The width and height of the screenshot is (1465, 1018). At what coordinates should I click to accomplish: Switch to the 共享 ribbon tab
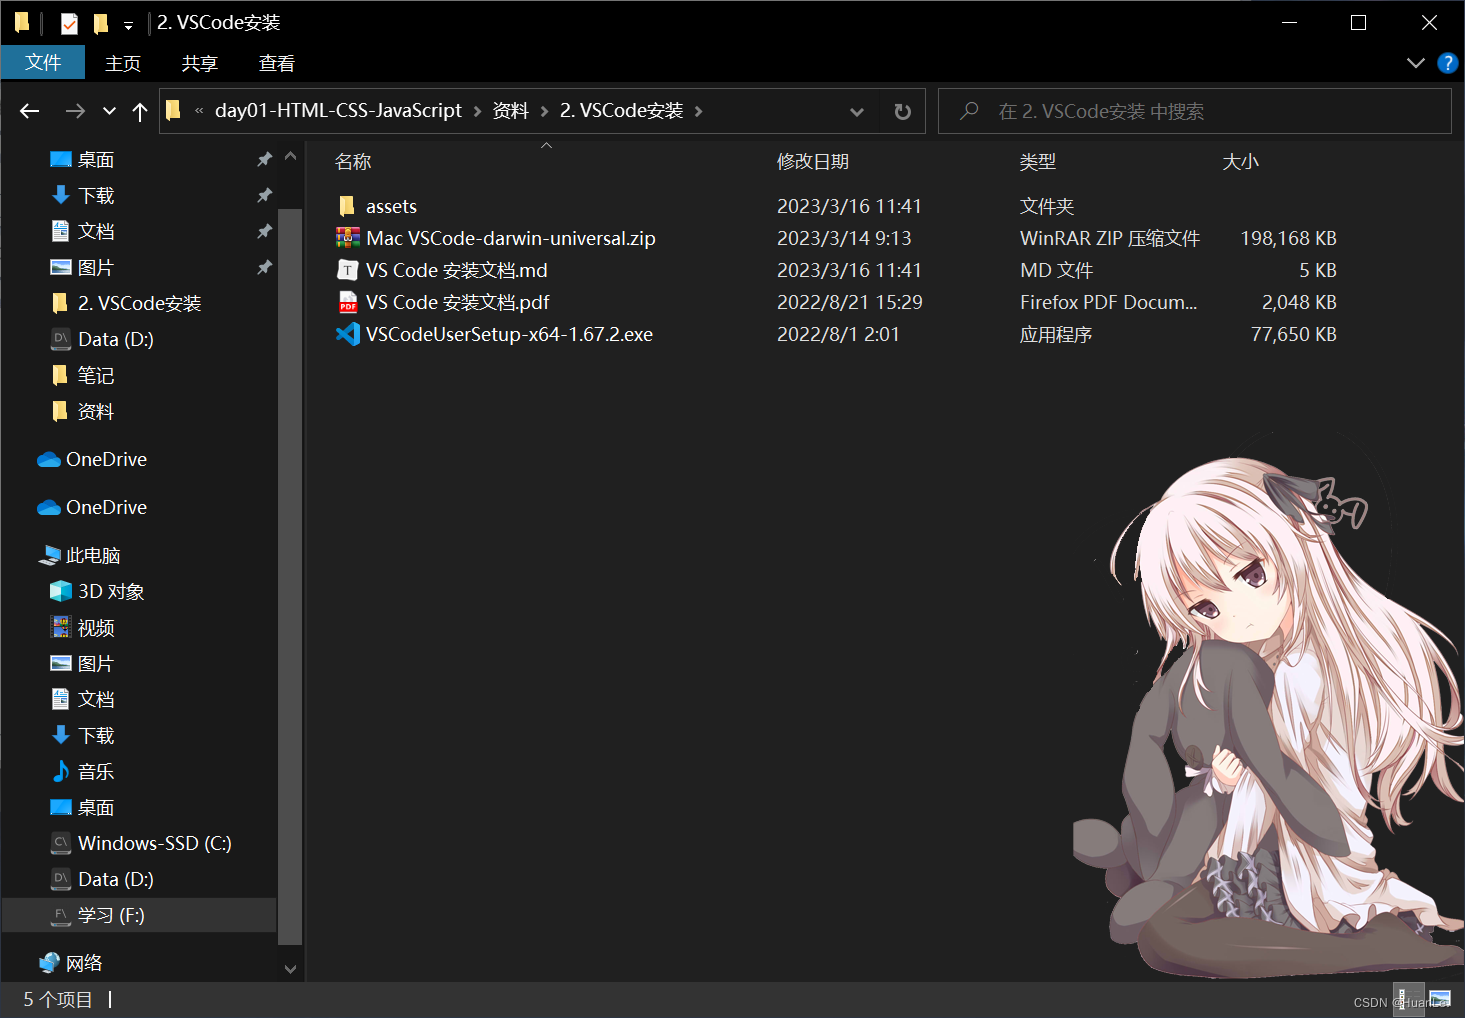click(199, 63)
